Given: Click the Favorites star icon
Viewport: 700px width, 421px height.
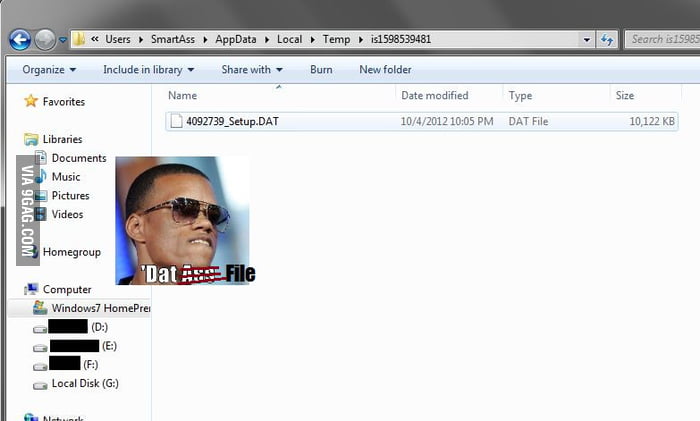Looking at the screenshot, I should pos(31,101).
